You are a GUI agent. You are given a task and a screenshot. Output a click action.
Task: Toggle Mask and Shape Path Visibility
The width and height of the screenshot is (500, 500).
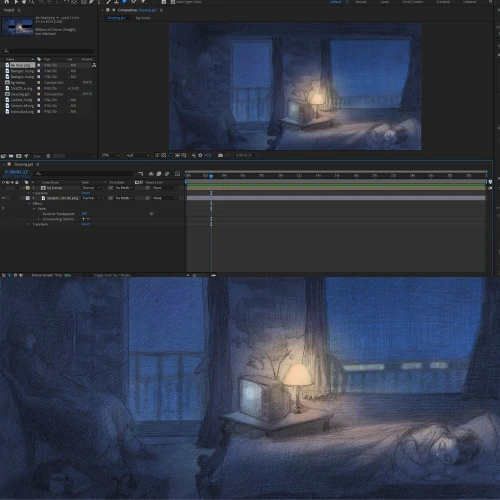(170, 155)
